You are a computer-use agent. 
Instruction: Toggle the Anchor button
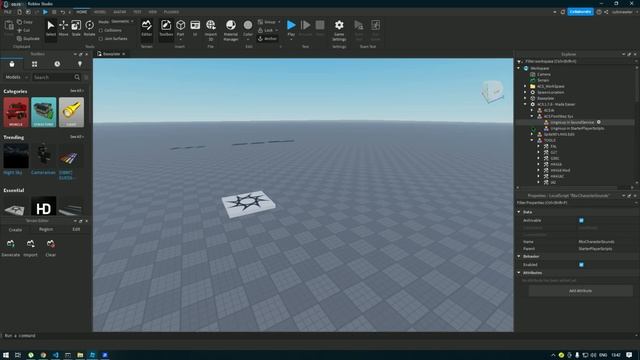pos(267,39)
